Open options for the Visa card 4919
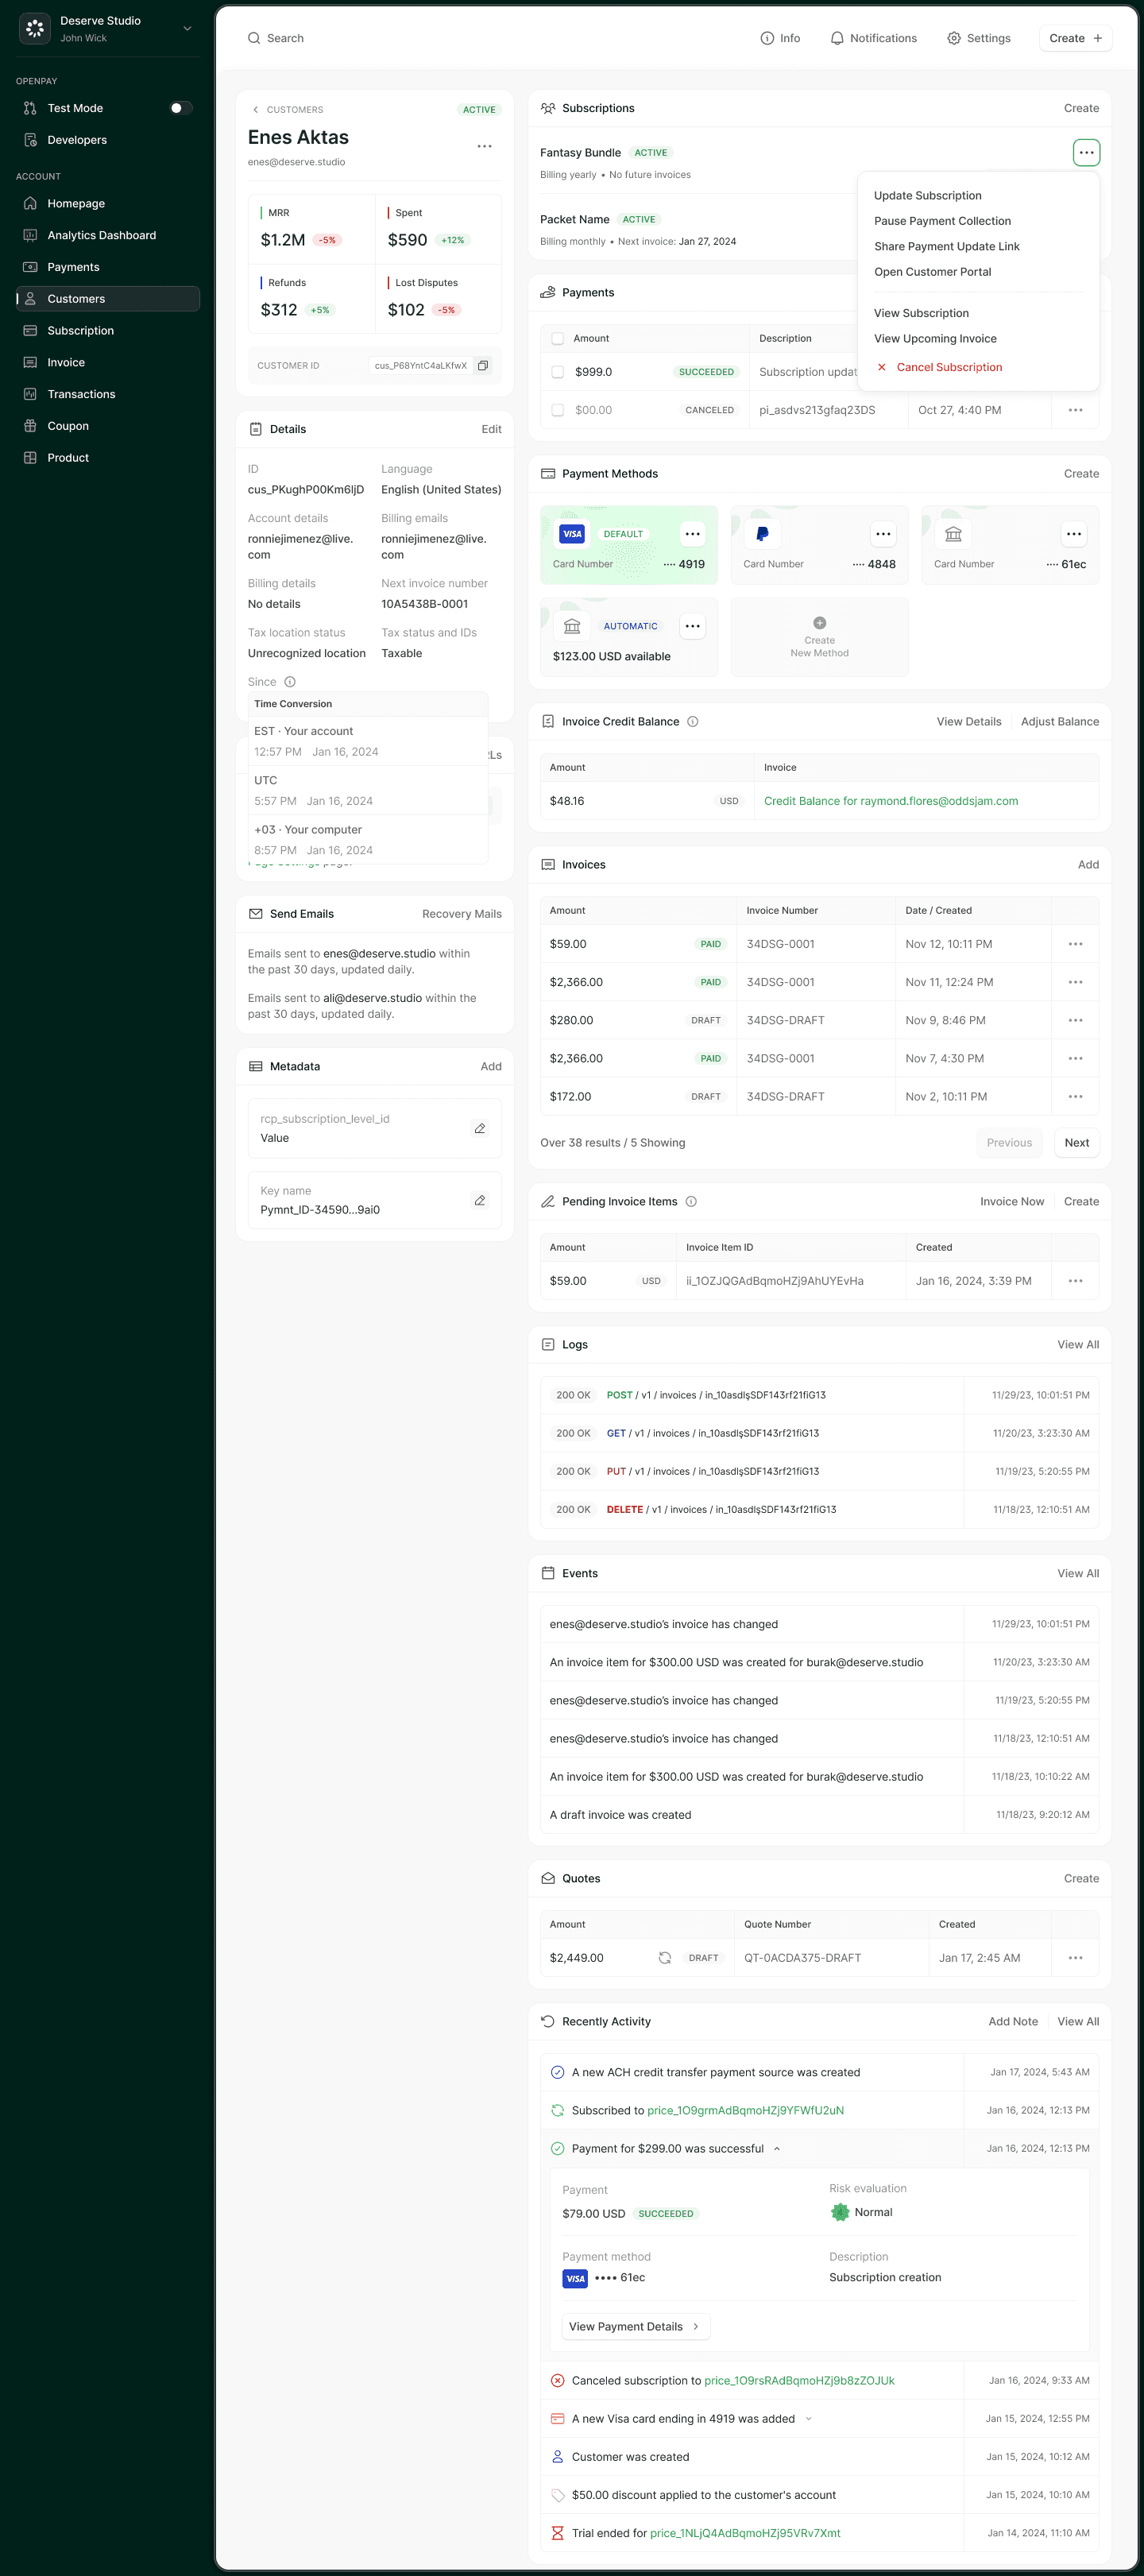Image resolution: width=1144 pixels, height=2576 pixels. (692, 534)
